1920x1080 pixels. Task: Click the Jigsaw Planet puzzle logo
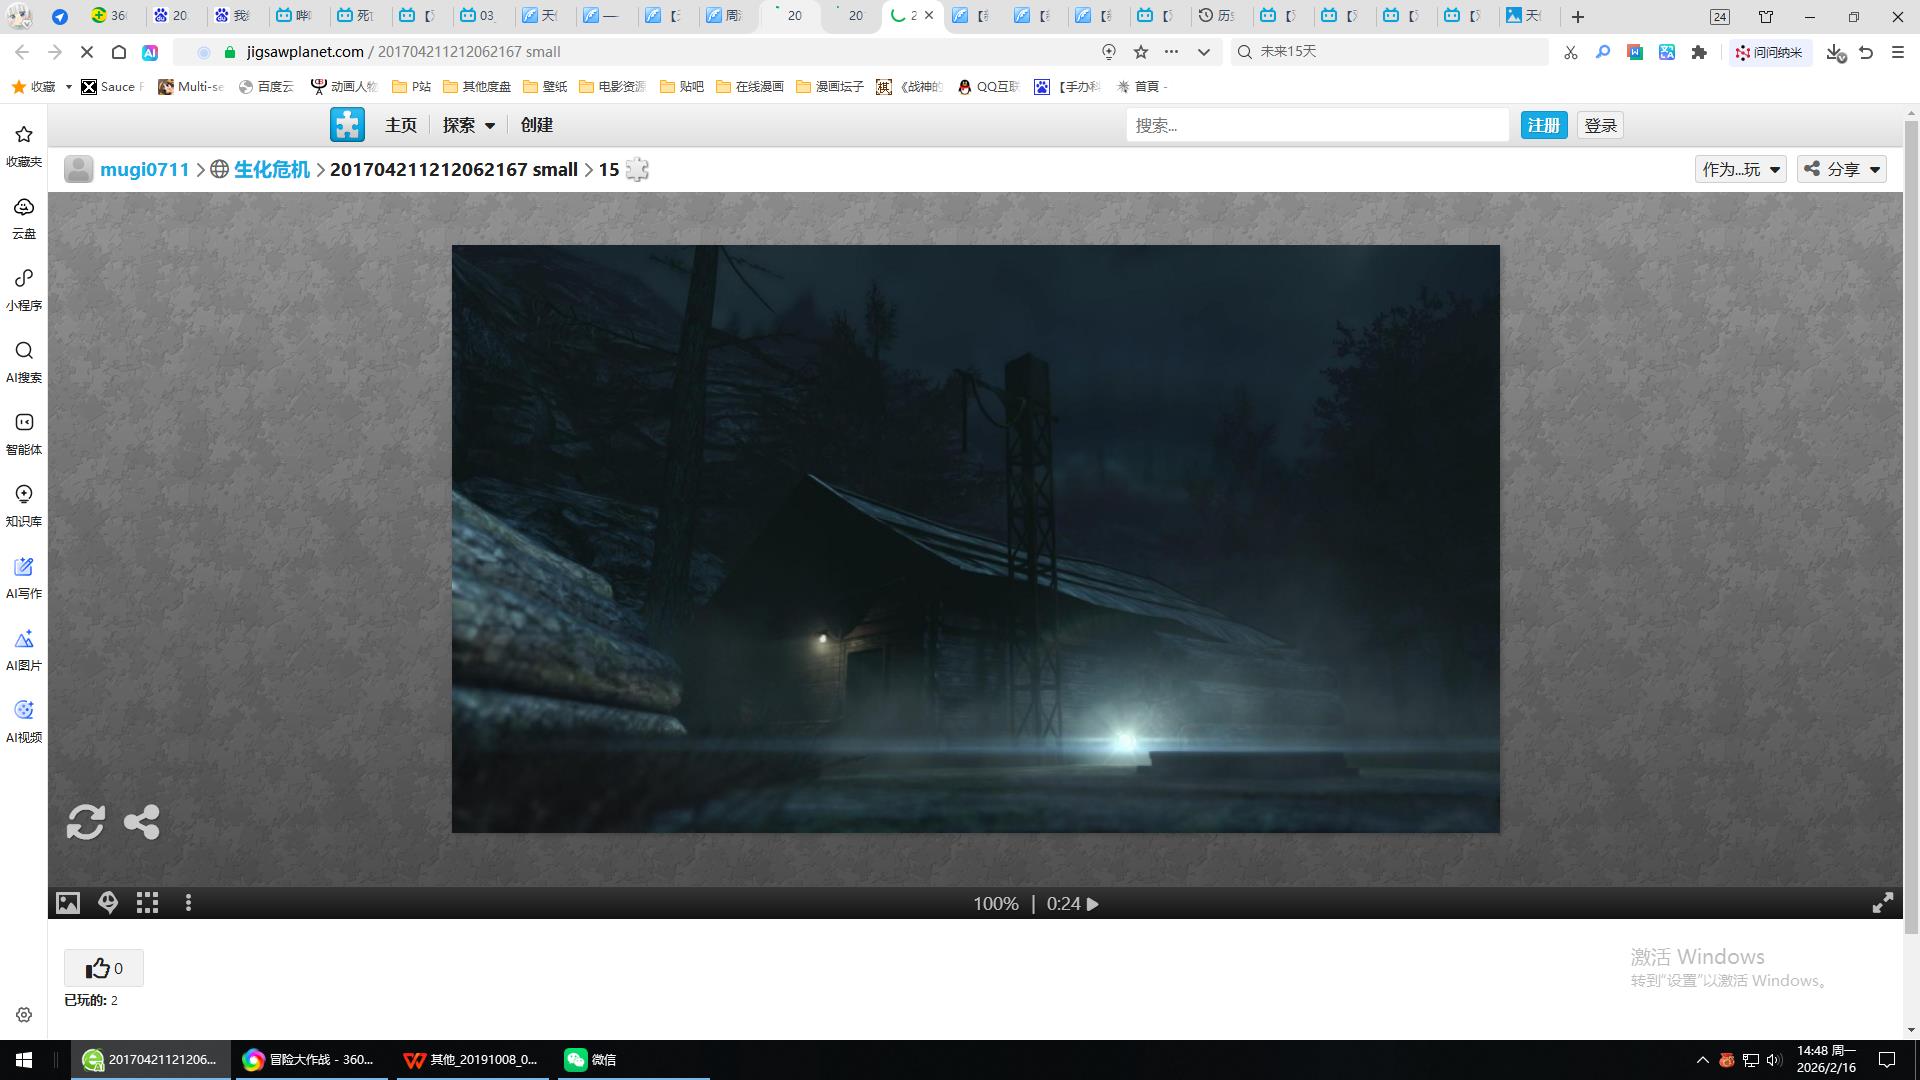tap(347, 125)
